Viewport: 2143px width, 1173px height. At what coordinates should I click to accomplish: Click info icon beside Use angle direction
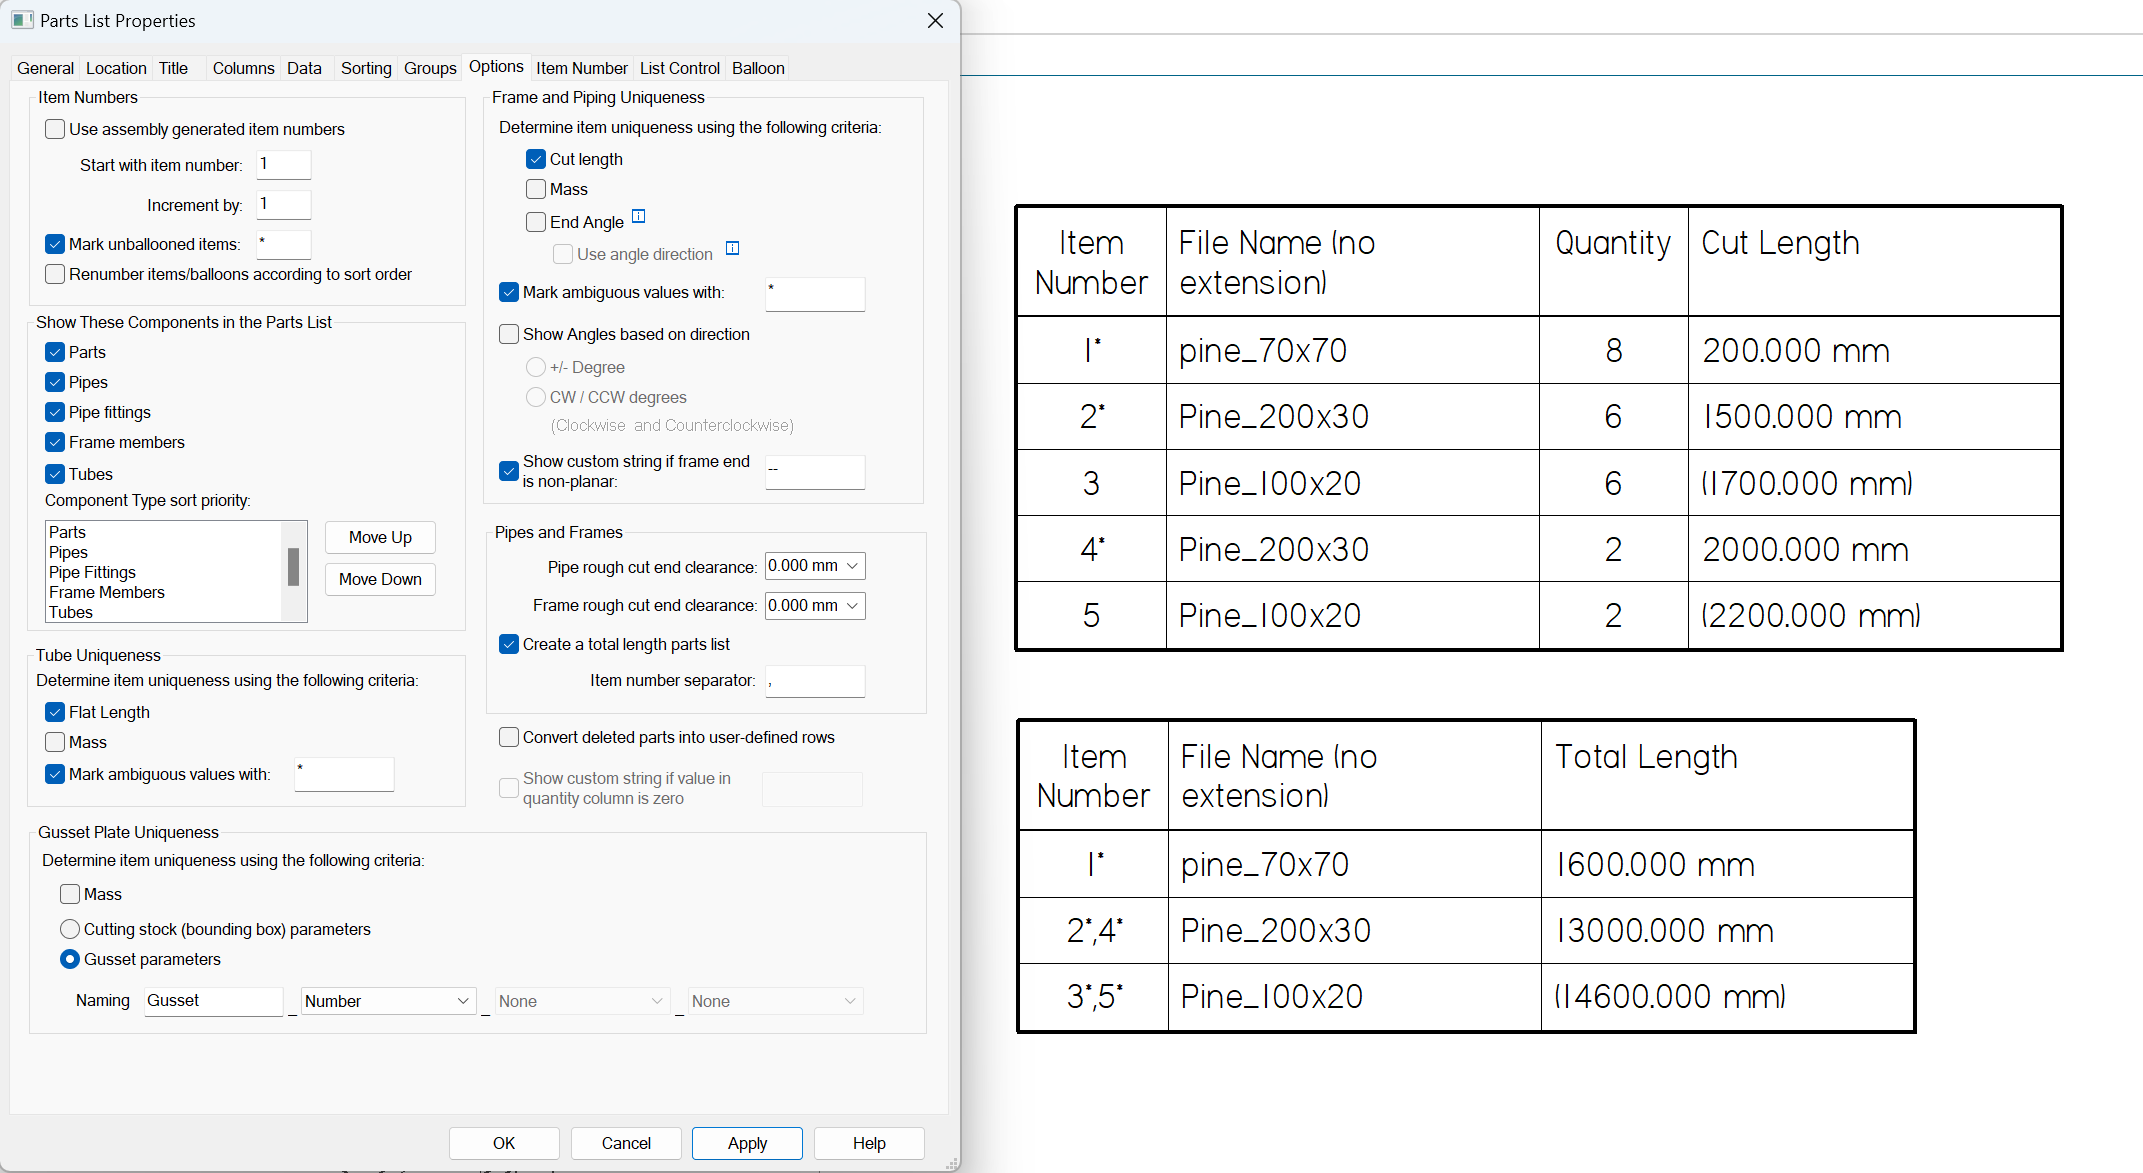point(732,248)
